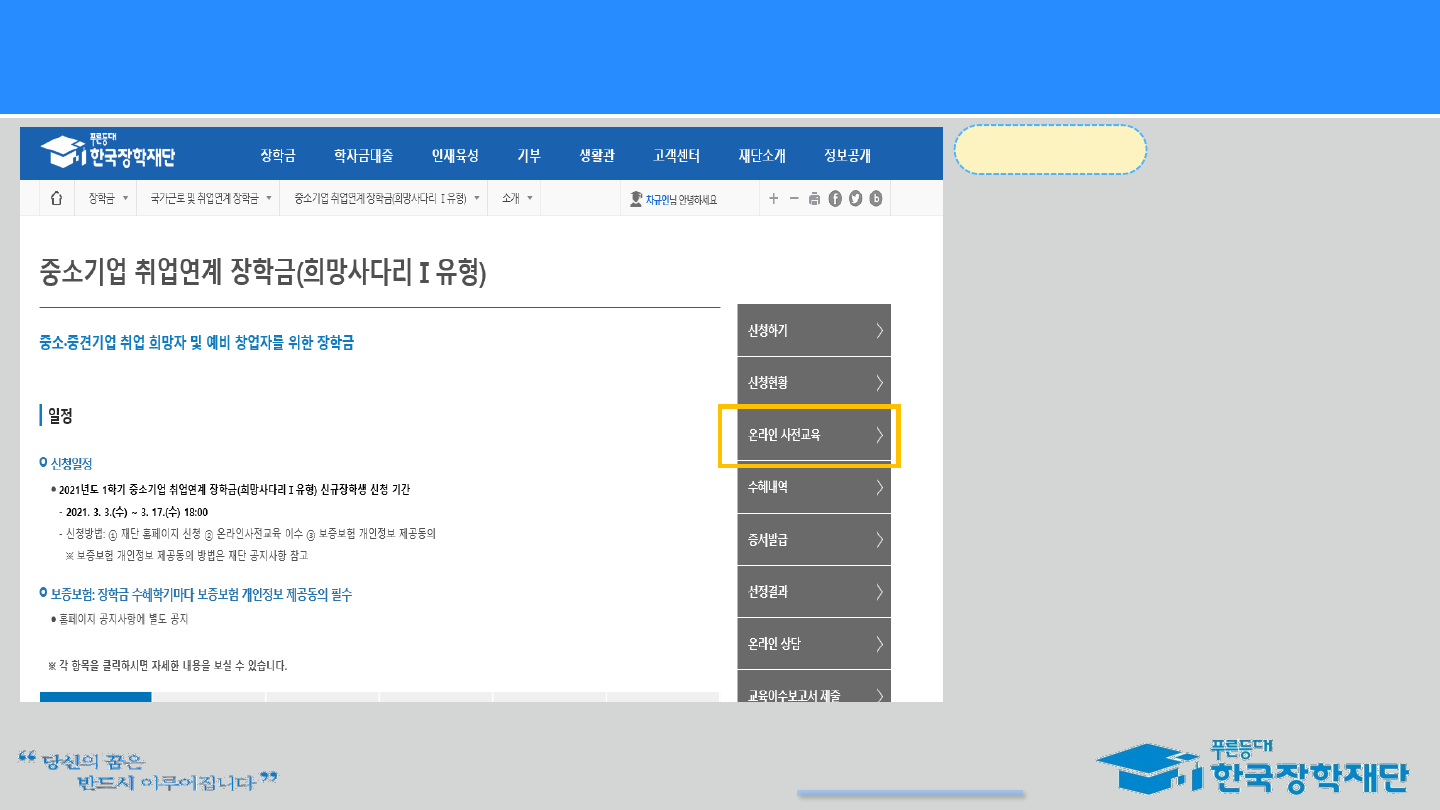Screen dimensions: 1440x810
Task: Click the print page icon
Action: tap(814, 199)
